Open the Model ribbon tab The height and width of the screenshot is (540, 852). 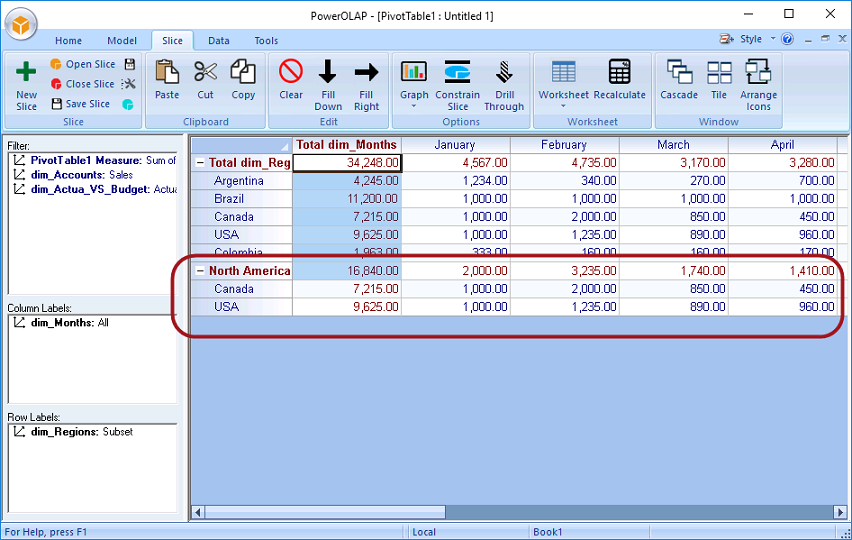122,41
